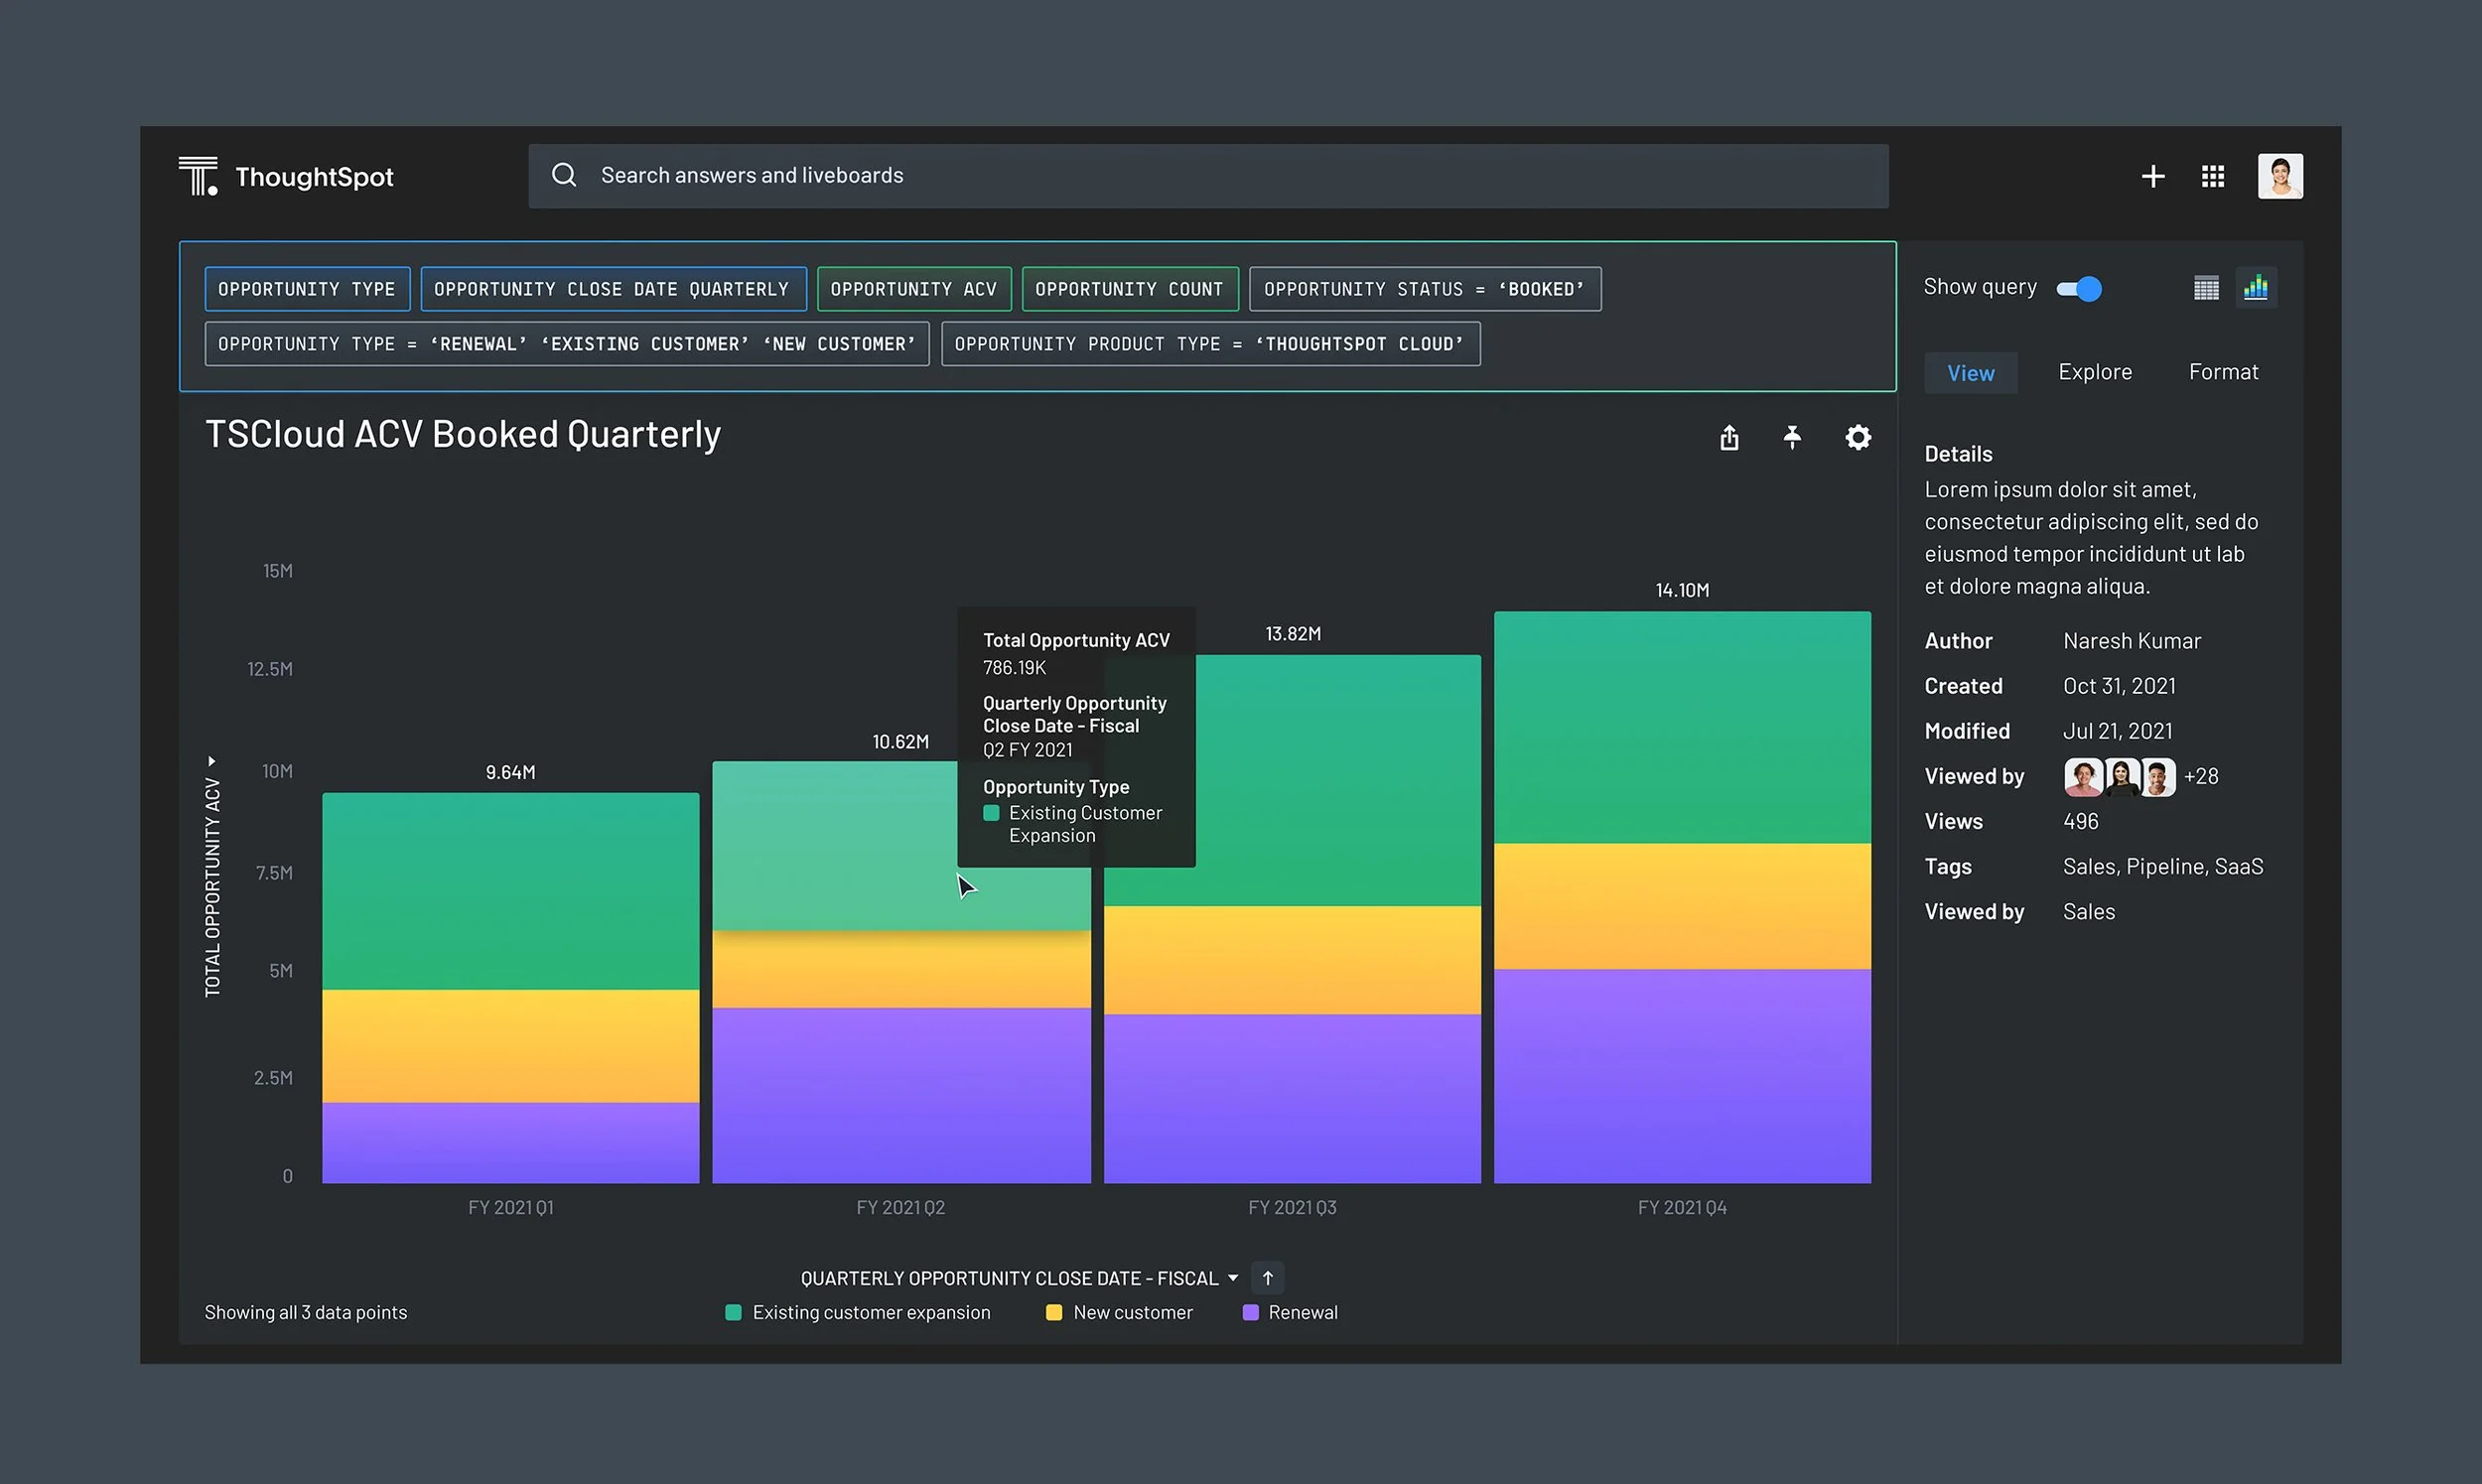This screenshot has width=2482, height=1484.
Task: Switch to the Format tab
Action: click(2223, 372)
